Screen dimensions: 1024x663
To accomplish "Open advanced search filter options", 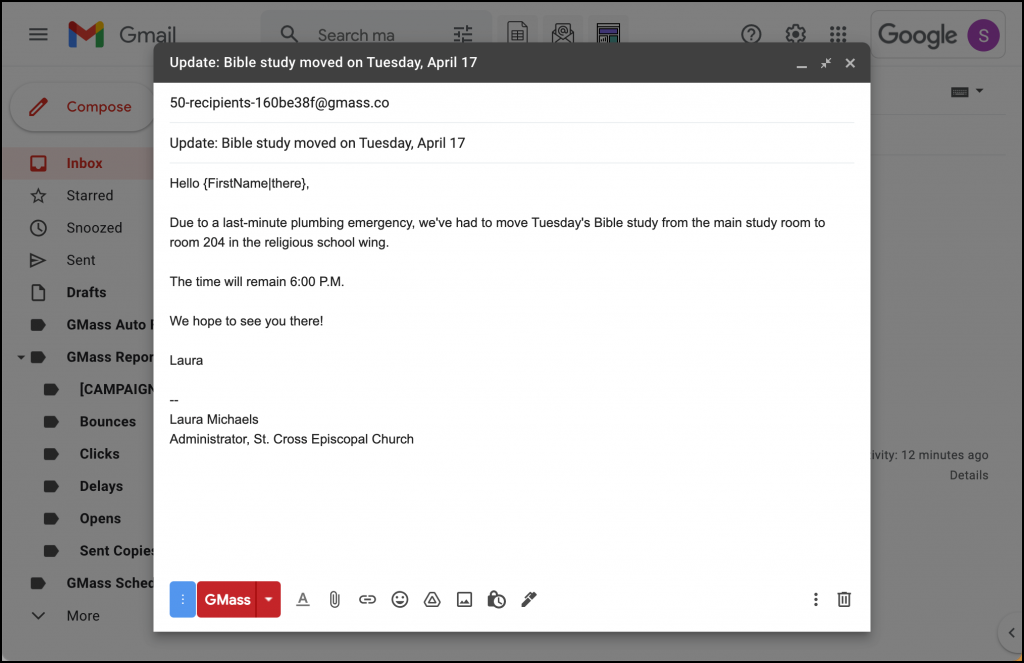I will click(462, 33).
